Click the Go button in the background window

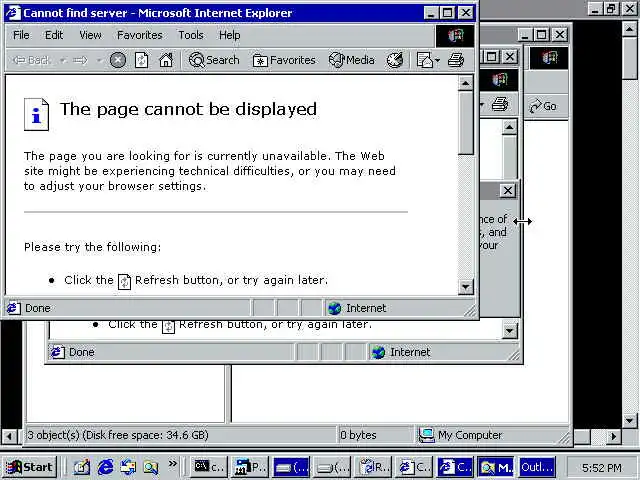pos(543,106)
